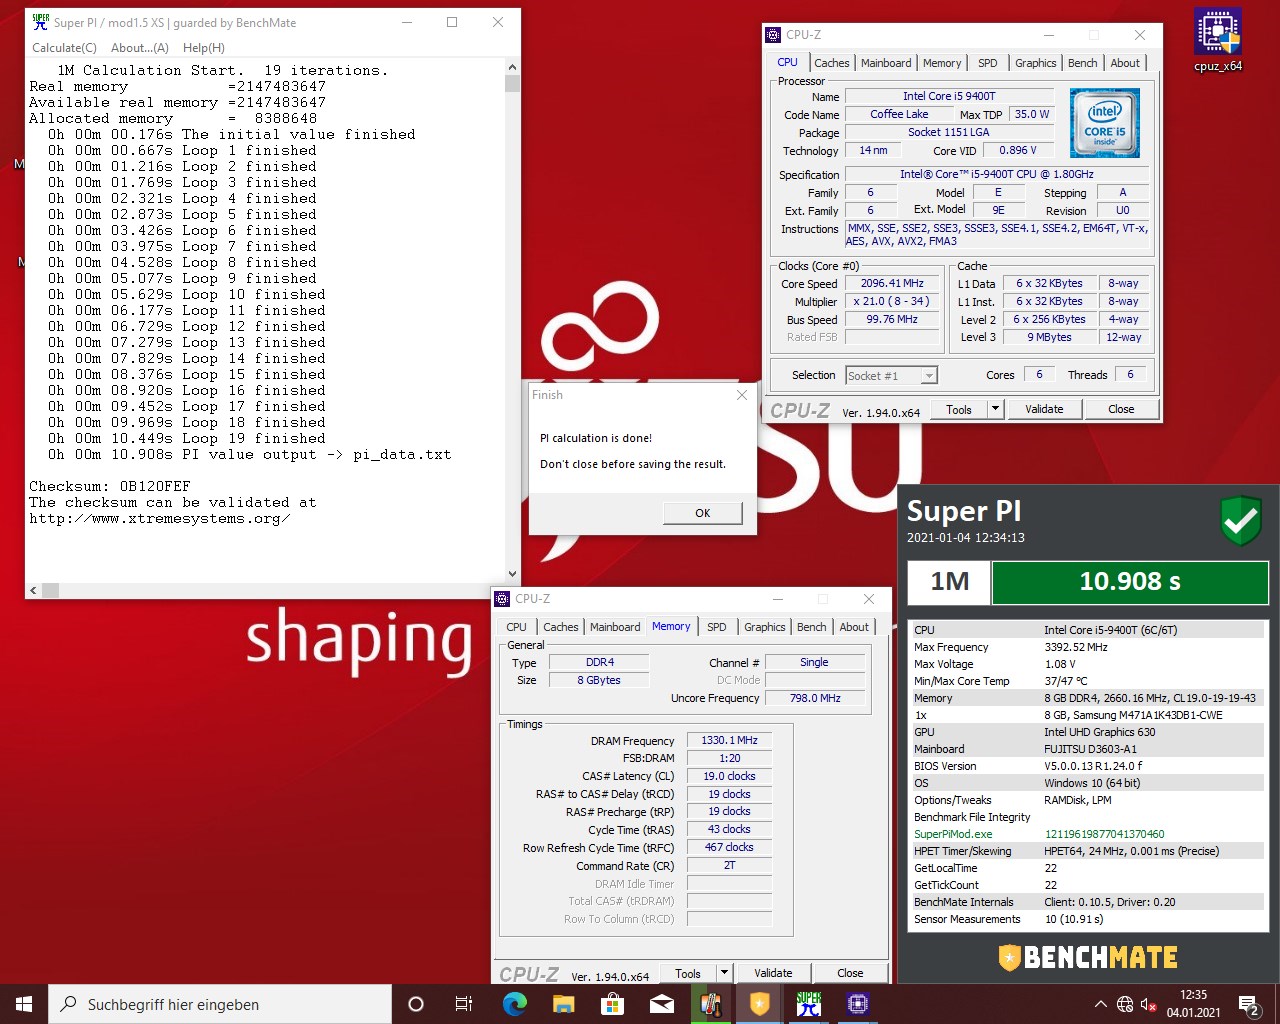Expand Tools dropdown arrow in top CPU-Z

tap(995, 409)
